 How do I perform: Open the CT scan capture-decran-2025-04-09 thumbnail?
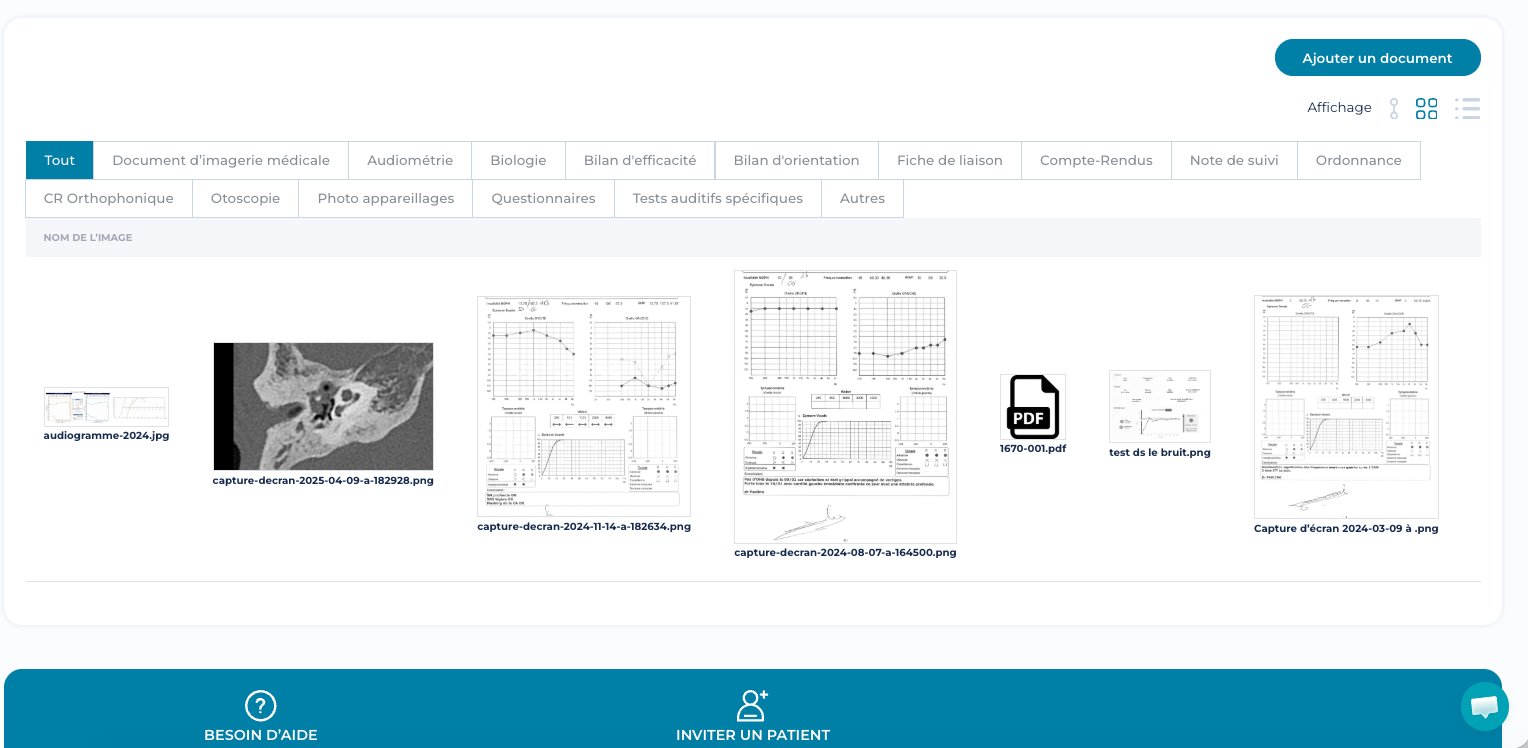[x=323, y=406]
